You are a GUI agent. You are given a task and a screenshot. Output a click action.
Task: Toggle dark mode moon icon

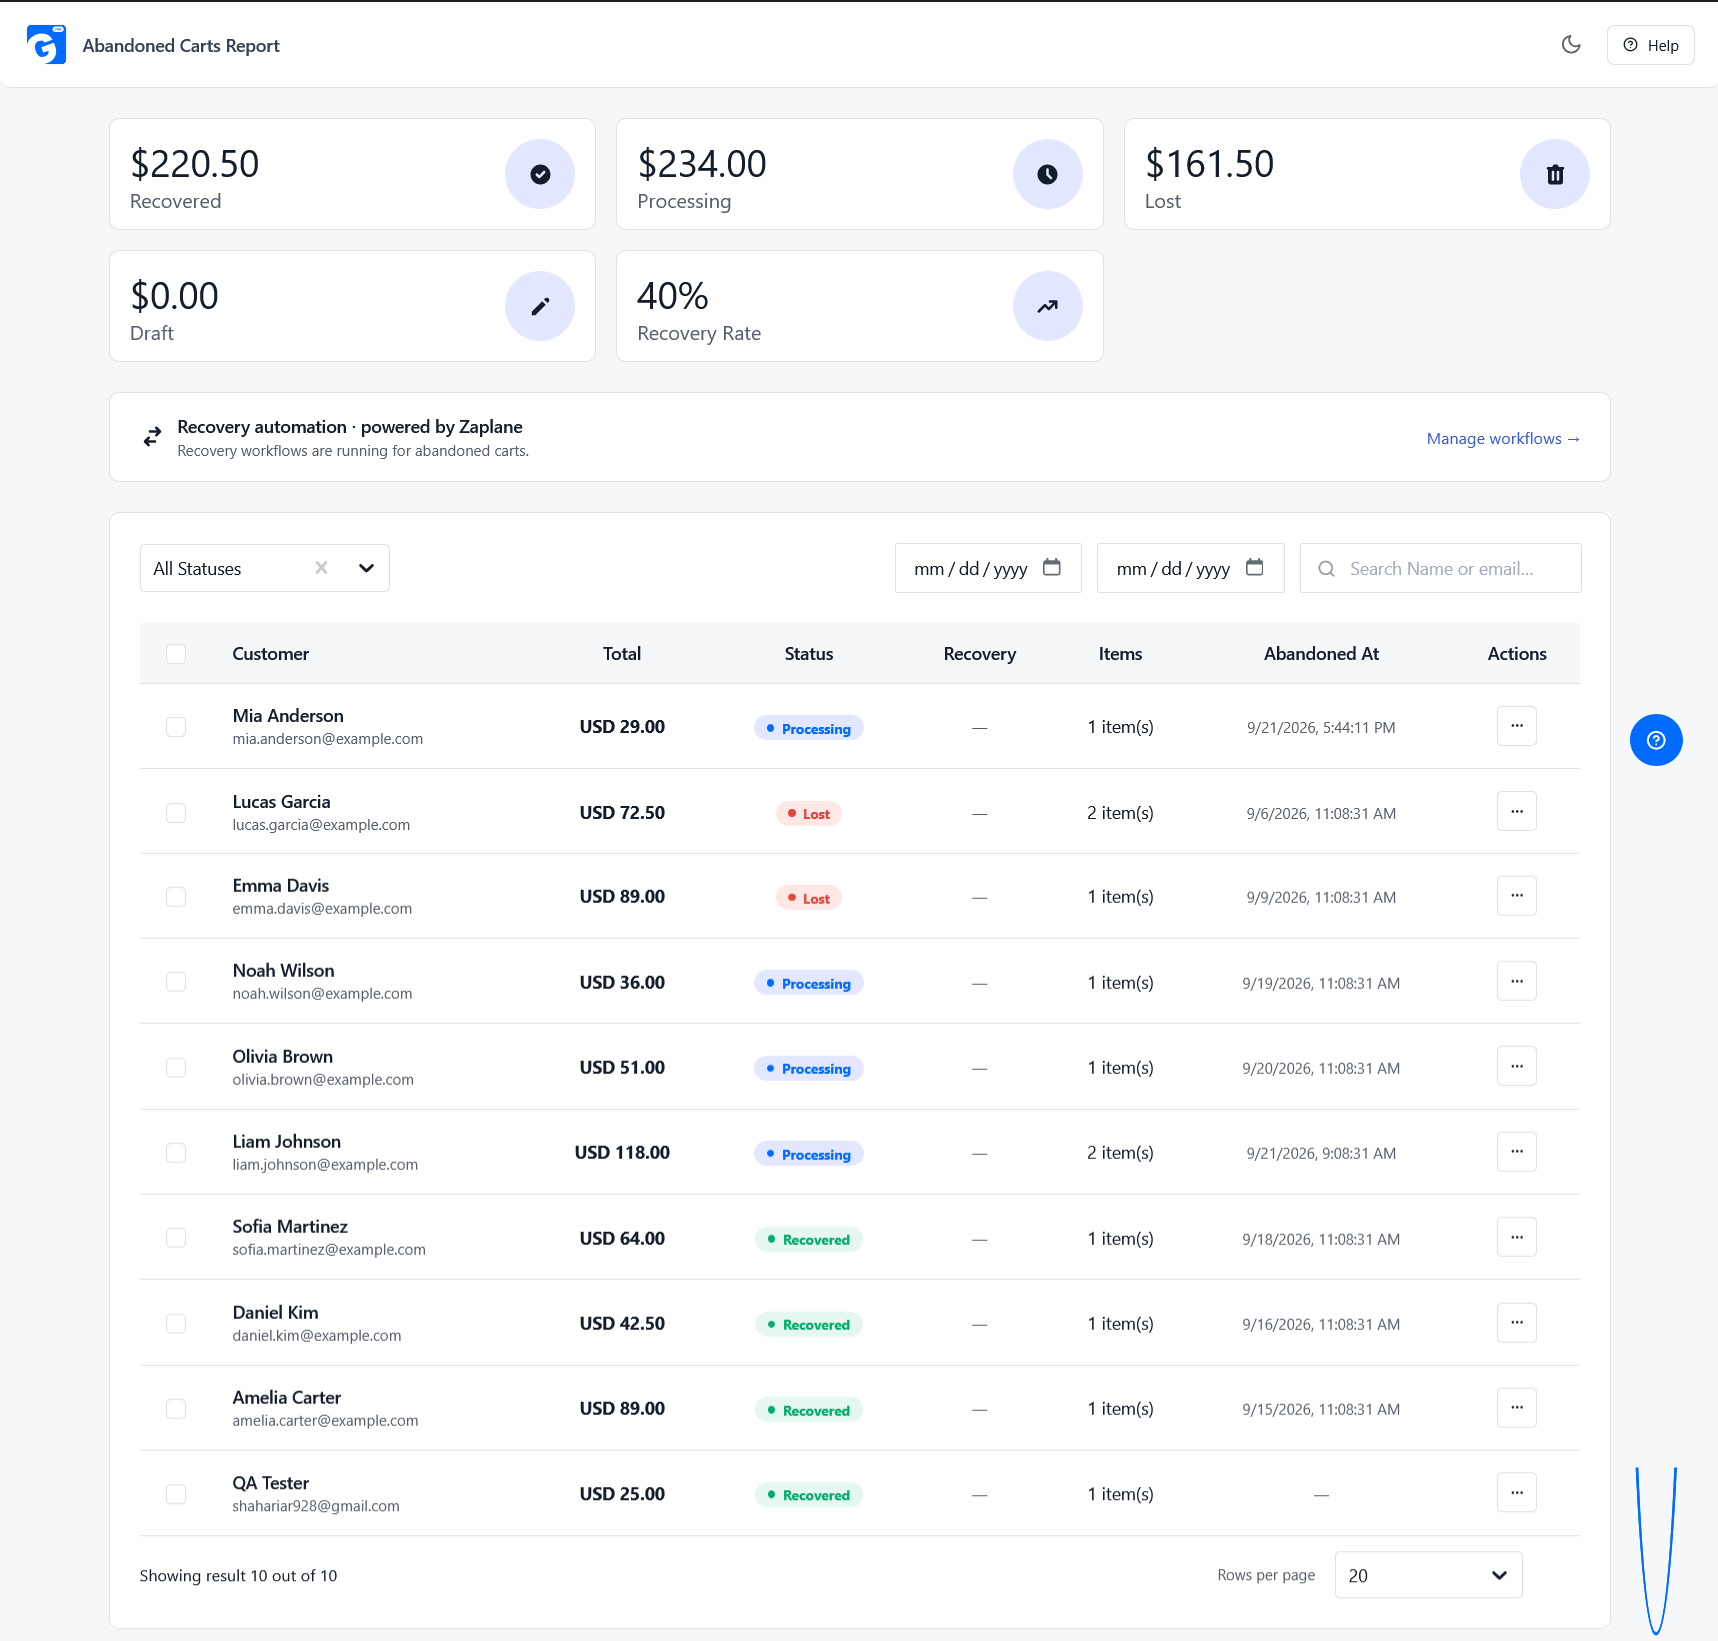point(1571,44)
